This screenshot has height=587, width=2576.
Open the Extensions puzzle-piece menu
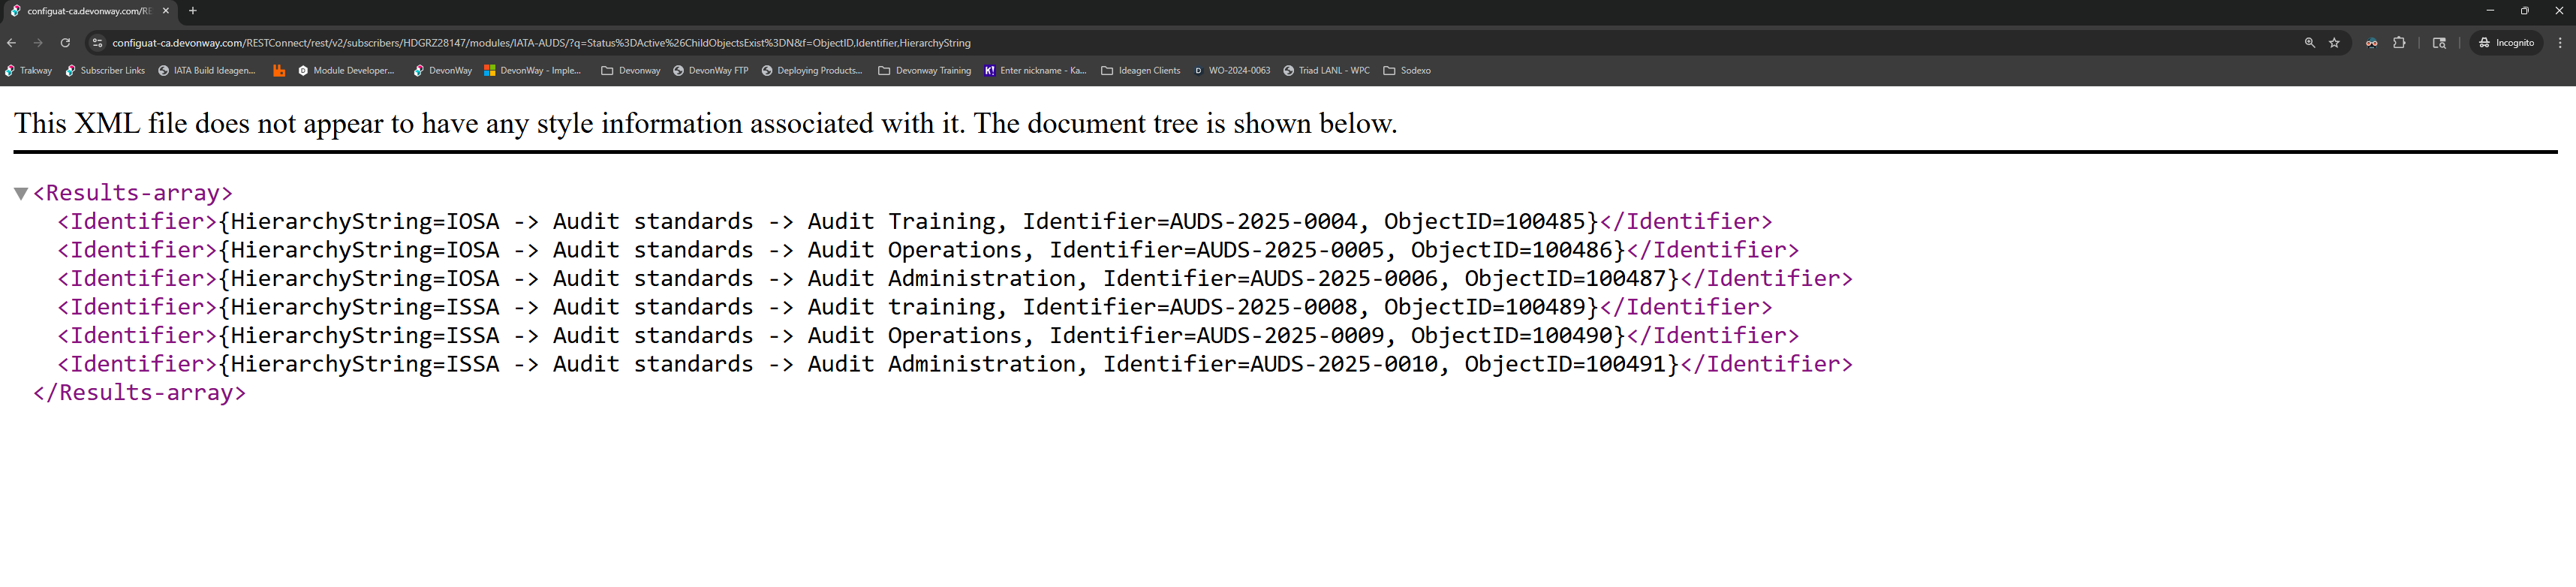click(x=2399, y=43)
